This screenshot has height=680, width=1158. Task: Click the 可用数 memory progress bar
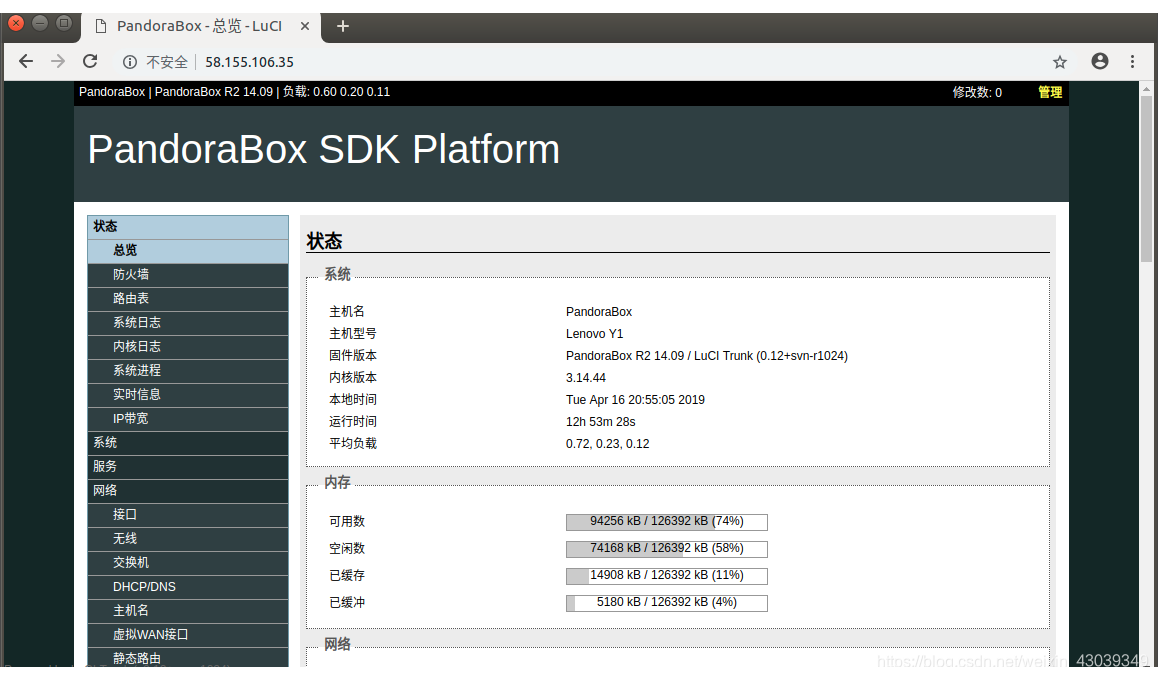pyautogui.click(x=667, y=522)
